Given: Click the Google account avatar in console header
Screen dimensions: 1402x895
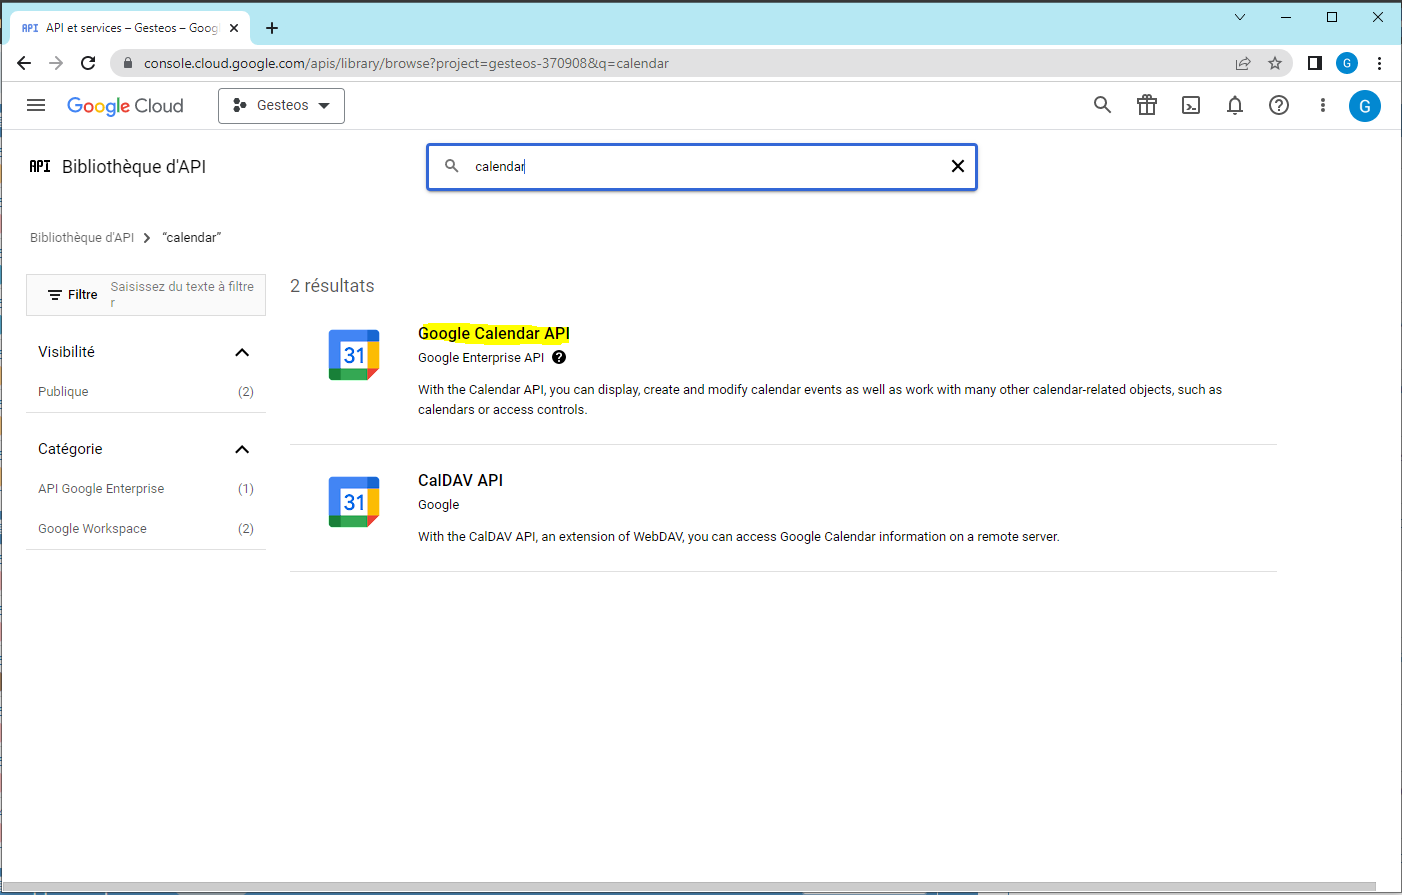Looking at the screenshot, I should (1364, 106).
